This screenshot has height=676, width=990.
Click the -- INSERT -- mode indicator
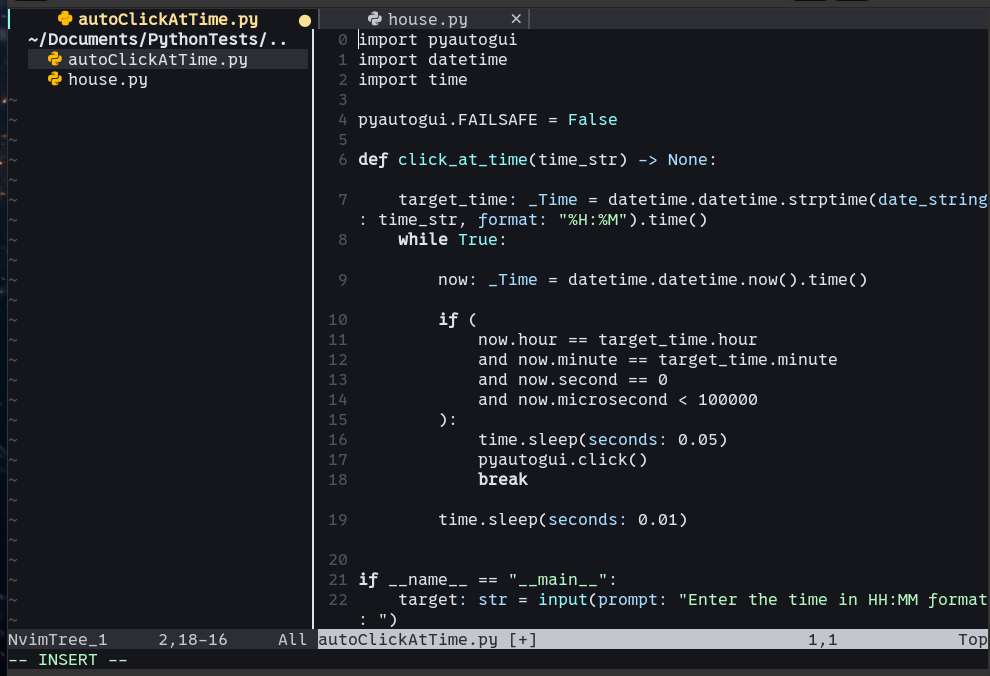coord(67,660)
